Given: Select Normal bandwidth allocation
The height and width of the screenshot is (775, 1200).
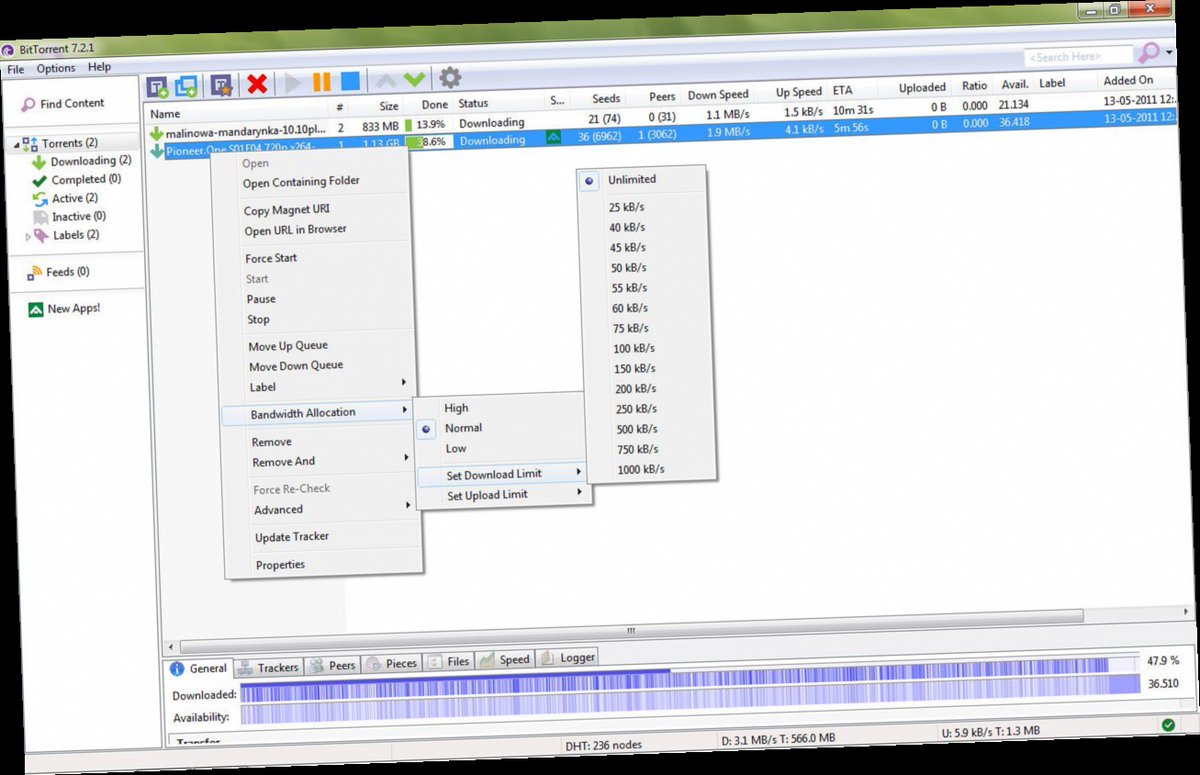Looking at the screenshot, I should [464, 428].
